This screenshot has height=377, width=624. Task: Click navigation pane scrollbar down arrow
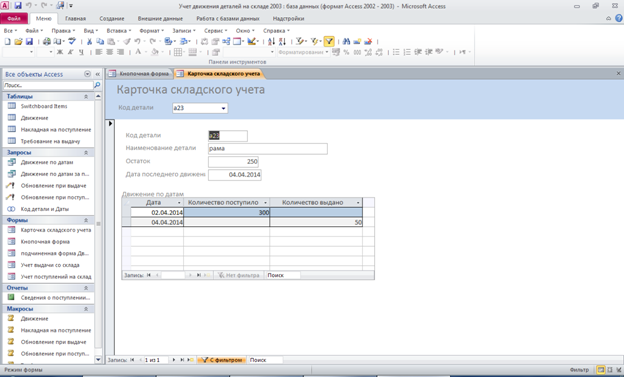[98, 360]
